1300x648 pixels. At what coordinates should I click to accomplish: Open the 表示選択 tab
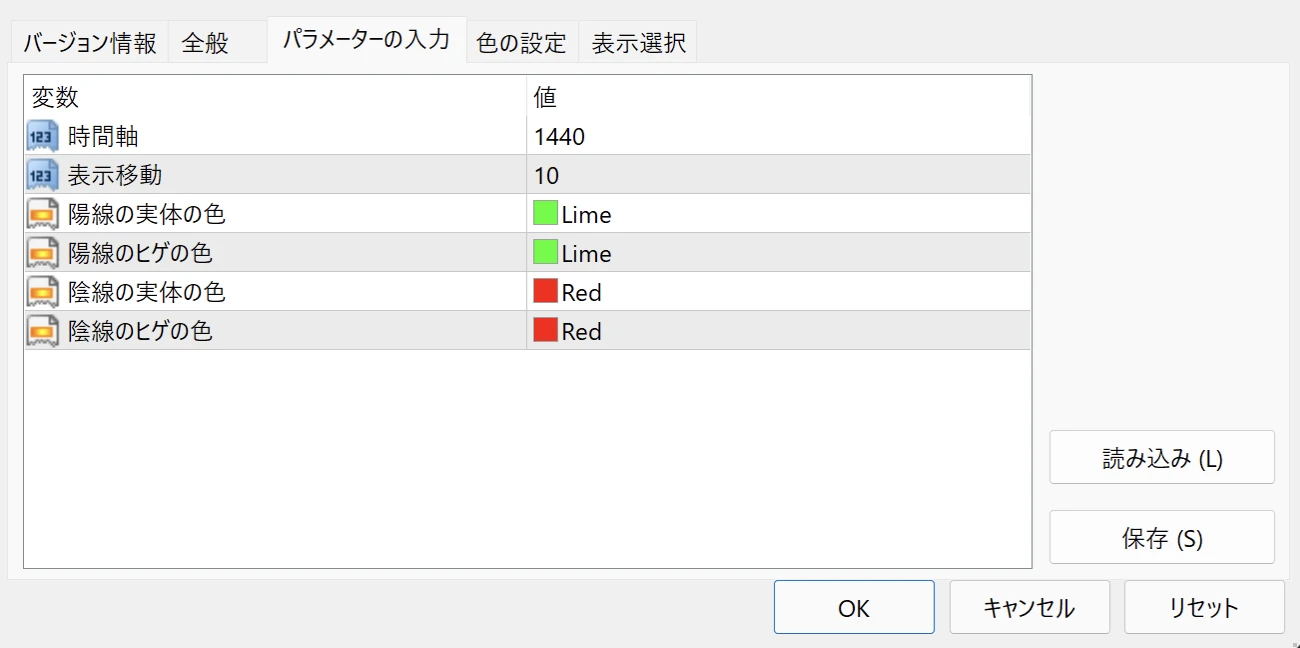[638, 43]
